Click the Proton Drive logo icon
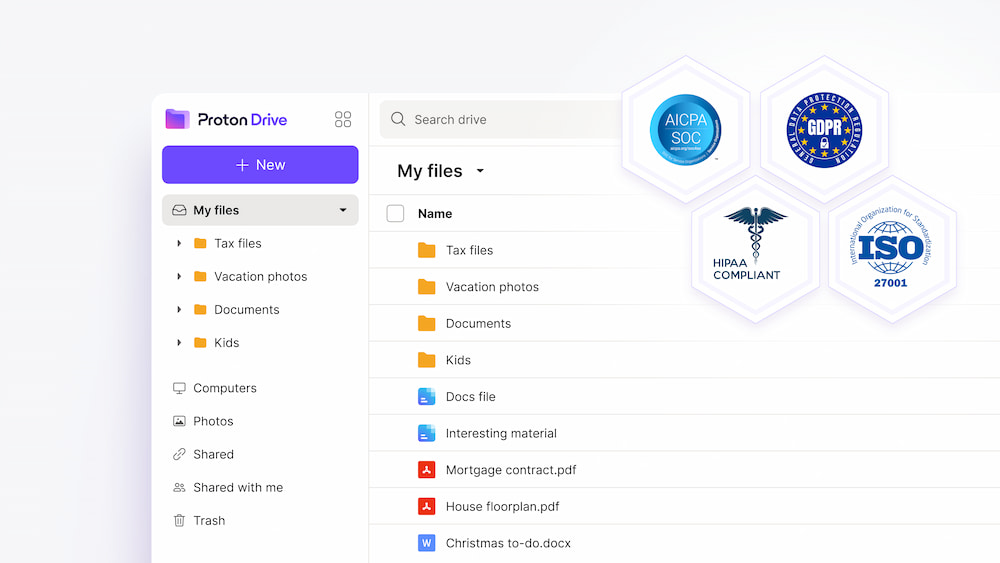1000x563 pixels. 177,119
